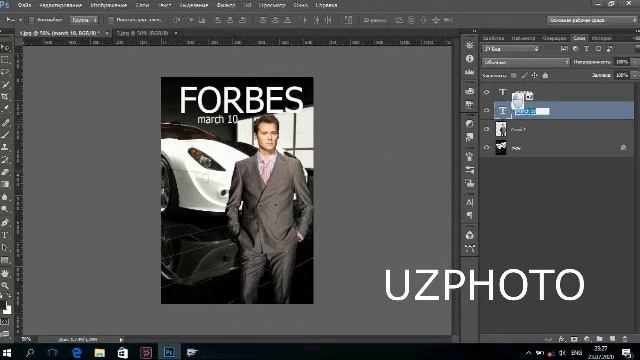Click the lock transparent pixels toggle
This screenshot has height=360, width=640.
514,76
